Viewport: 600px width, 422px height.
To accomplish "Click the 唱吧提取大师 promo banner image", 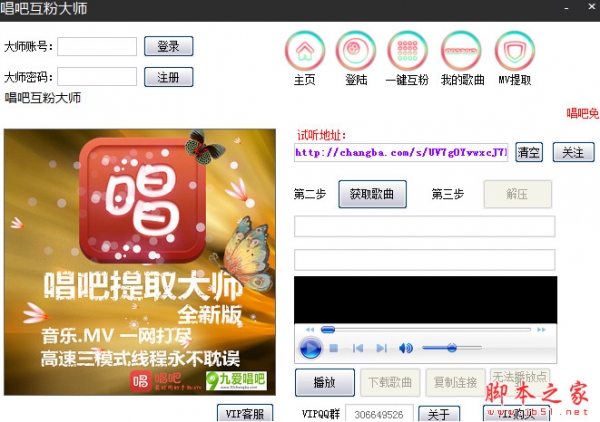I will pyautogui.click(x=140, y=262).
